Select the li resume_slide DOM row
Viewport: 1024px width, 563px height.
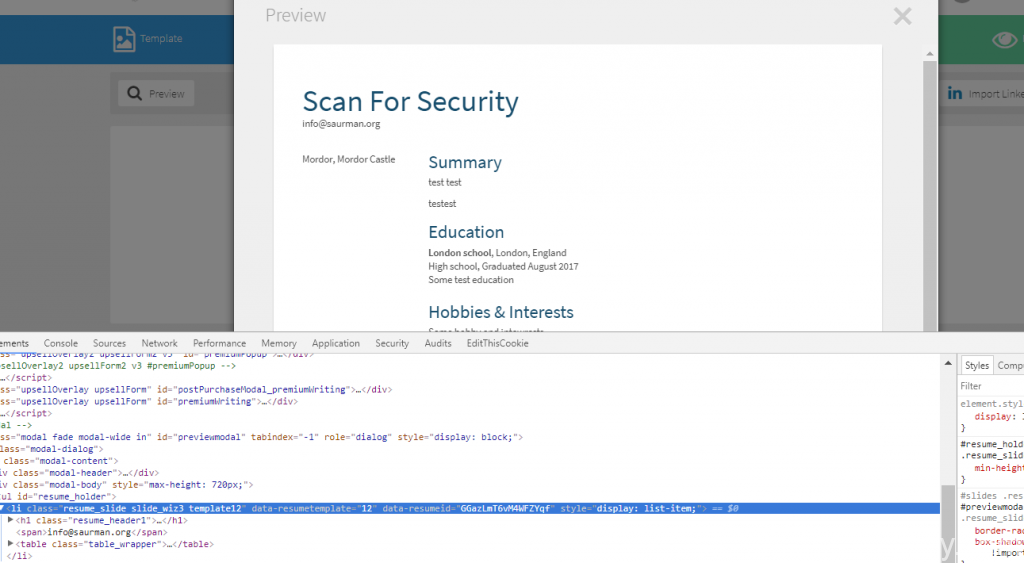coord(470,508)
